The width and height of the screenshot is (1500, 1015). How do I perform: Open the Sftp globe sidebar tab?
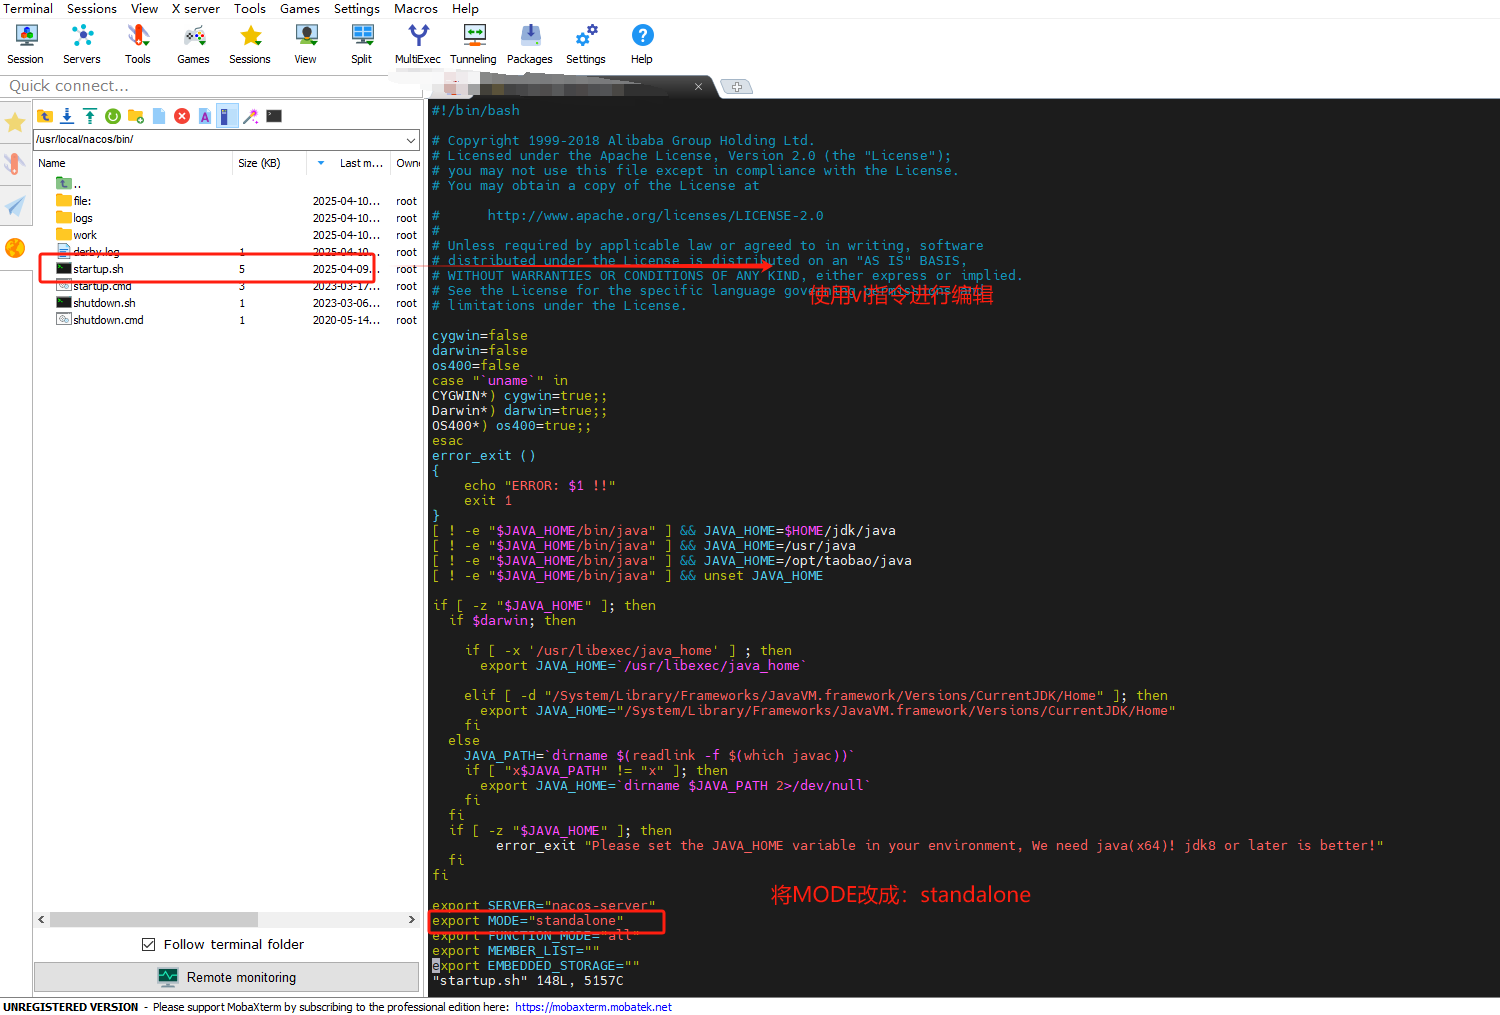[x=15, y=247]
